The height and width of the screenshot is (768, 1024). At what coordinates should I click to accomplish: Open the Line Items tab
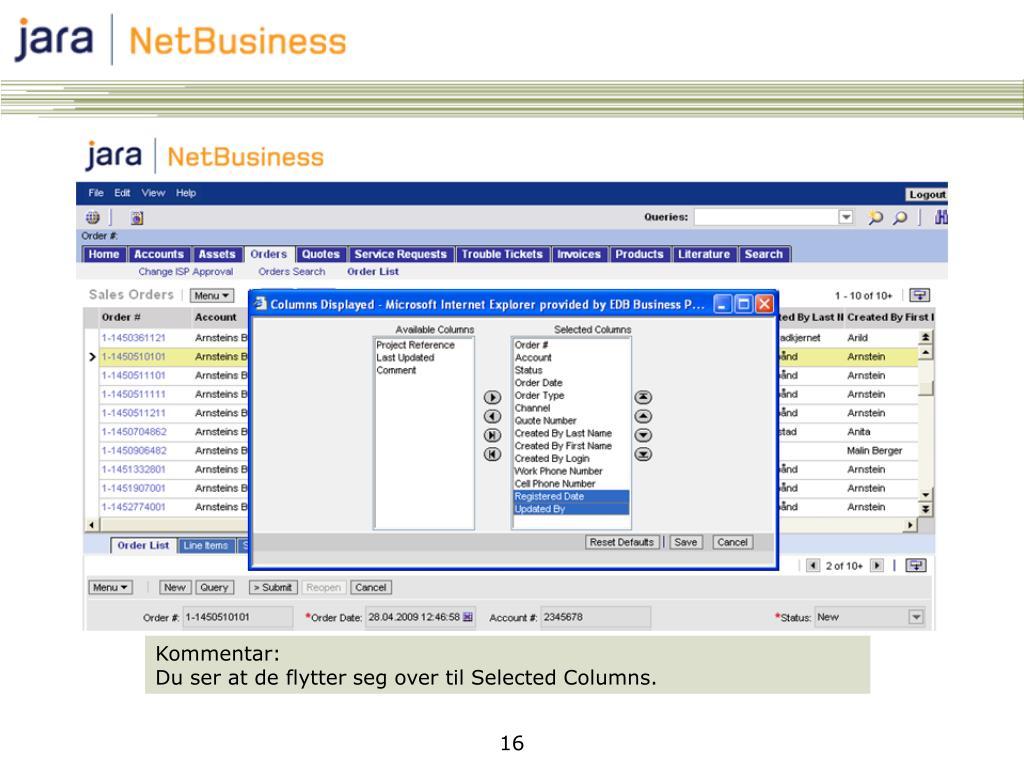[x=206, y=545]
